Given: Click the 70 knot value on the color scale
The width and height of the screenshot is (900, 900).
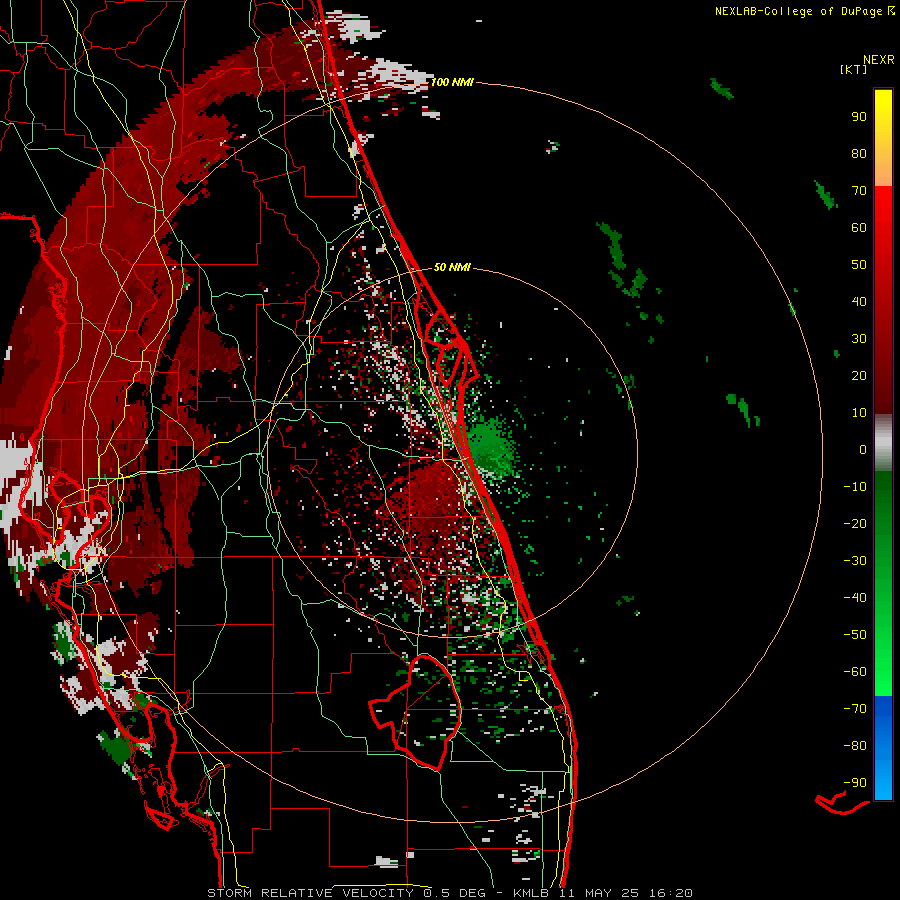Looking at the screenshot, I should 859,191.
